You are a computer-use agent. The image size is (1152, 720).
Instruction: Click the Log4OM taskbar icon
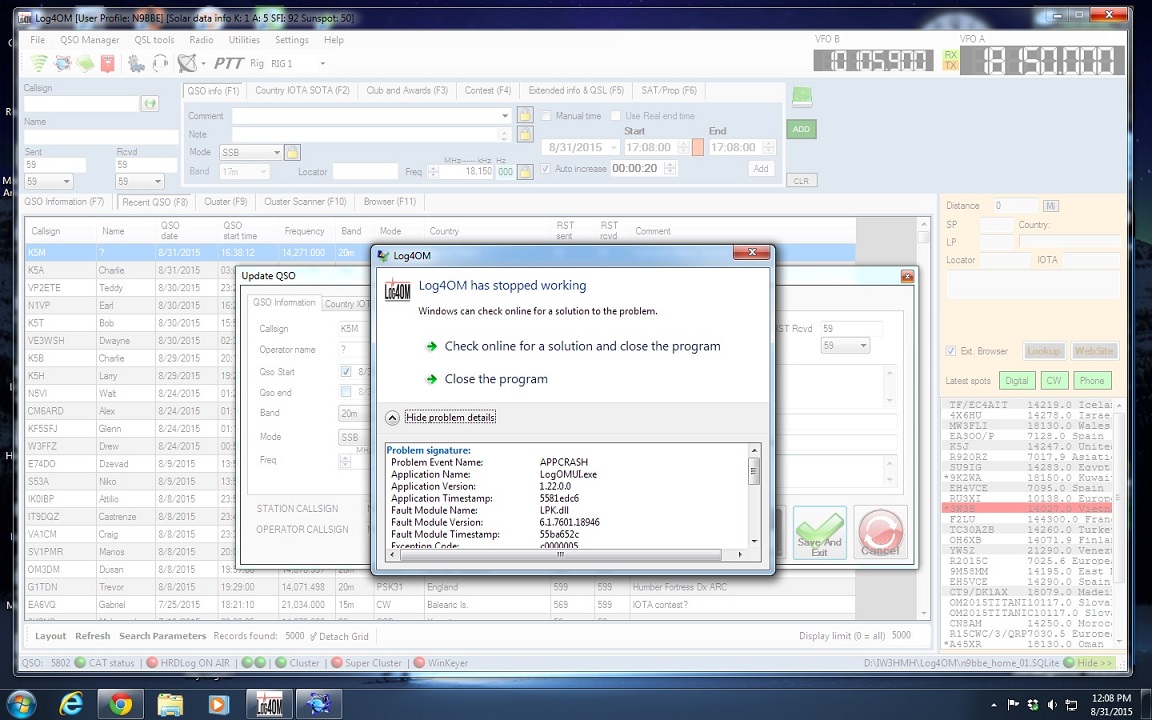[269, 704]
